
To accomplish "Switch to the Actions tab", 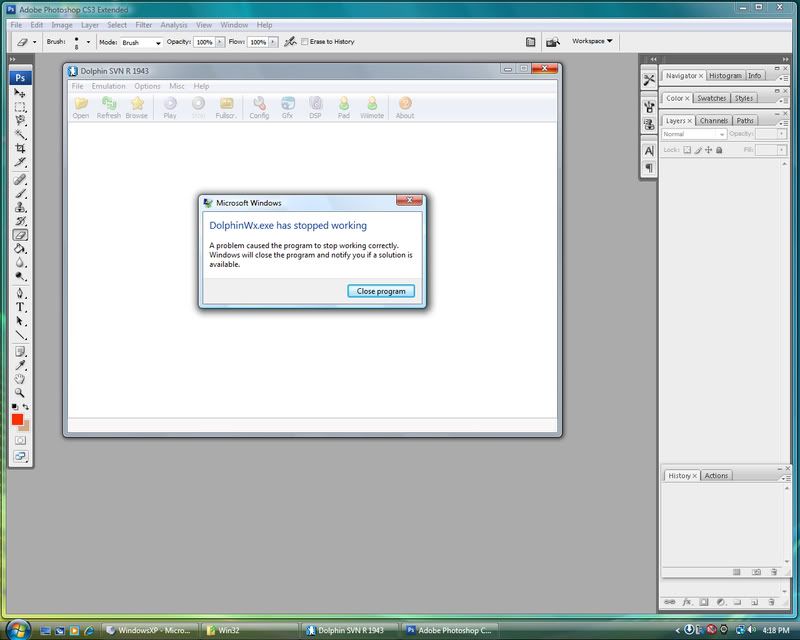I will click(x=716, y=475).
